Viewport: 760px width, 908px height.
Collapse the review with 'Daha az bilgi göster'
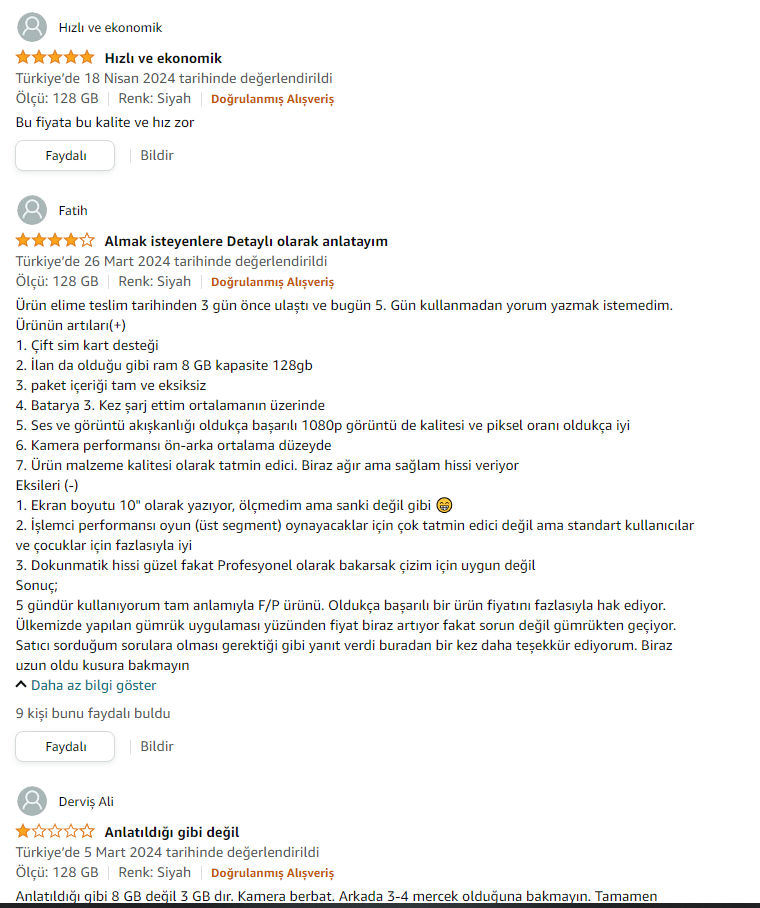pos(86,685)
